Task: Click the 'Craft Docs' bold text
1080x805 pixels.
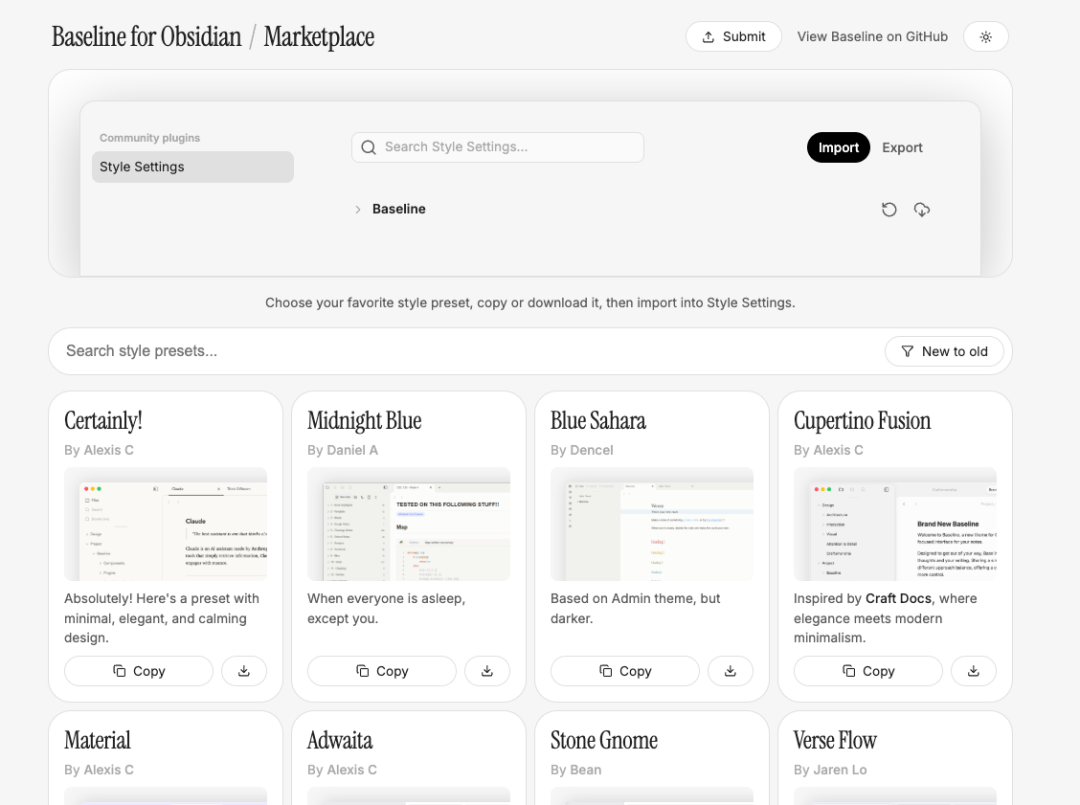Action: pyautogui.click(x=898, y=598)
